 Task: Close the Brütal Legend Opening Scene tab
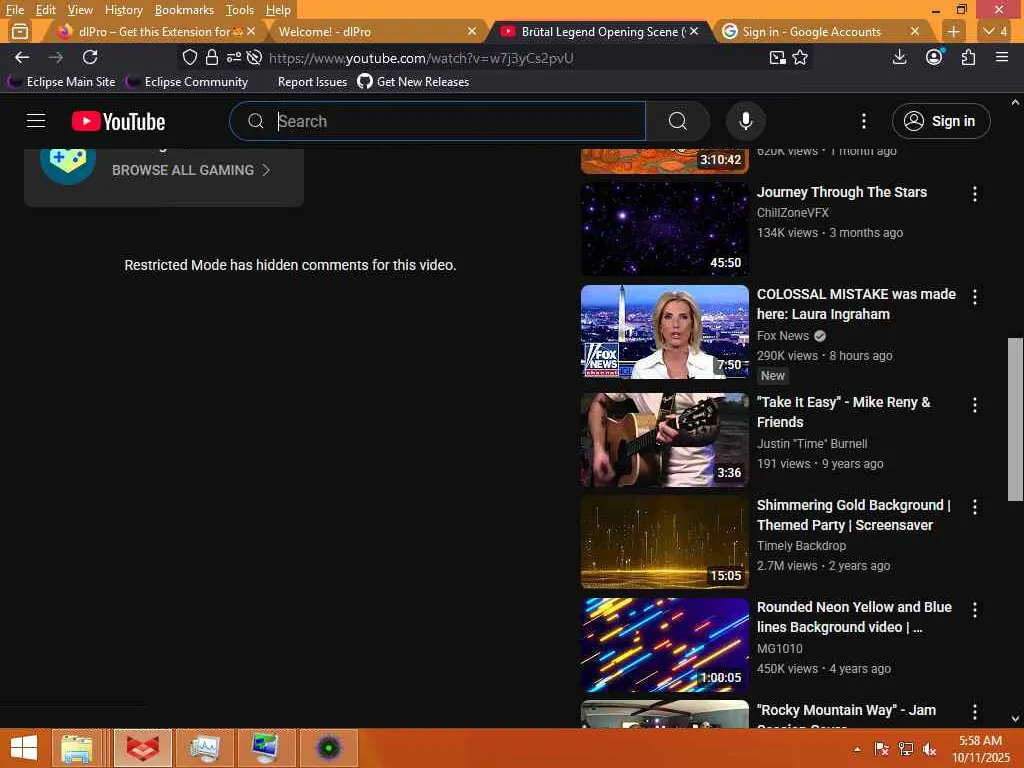click(x=694, y=31)
